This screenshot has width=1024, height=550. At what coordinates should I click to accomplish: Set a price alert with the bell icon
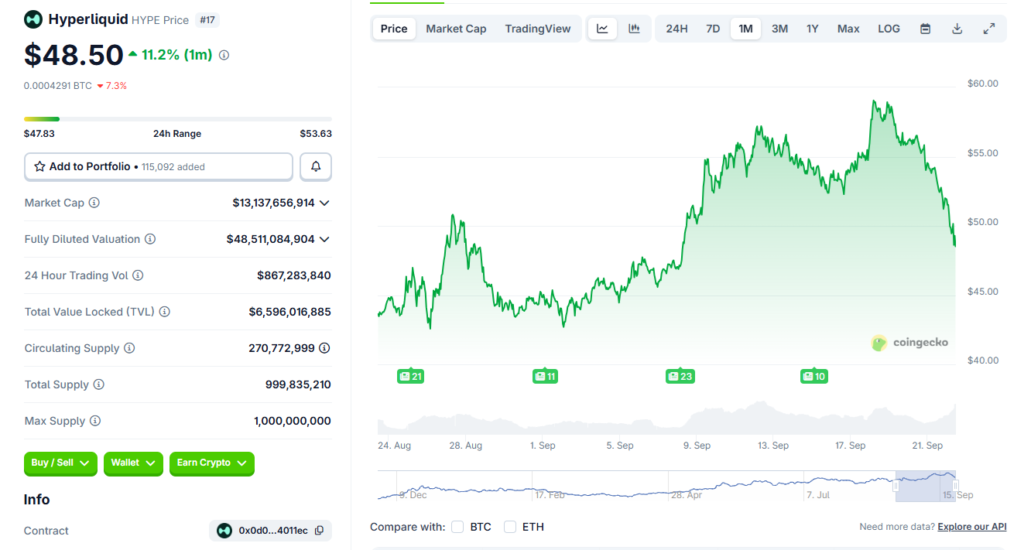[x=315, y=167]
